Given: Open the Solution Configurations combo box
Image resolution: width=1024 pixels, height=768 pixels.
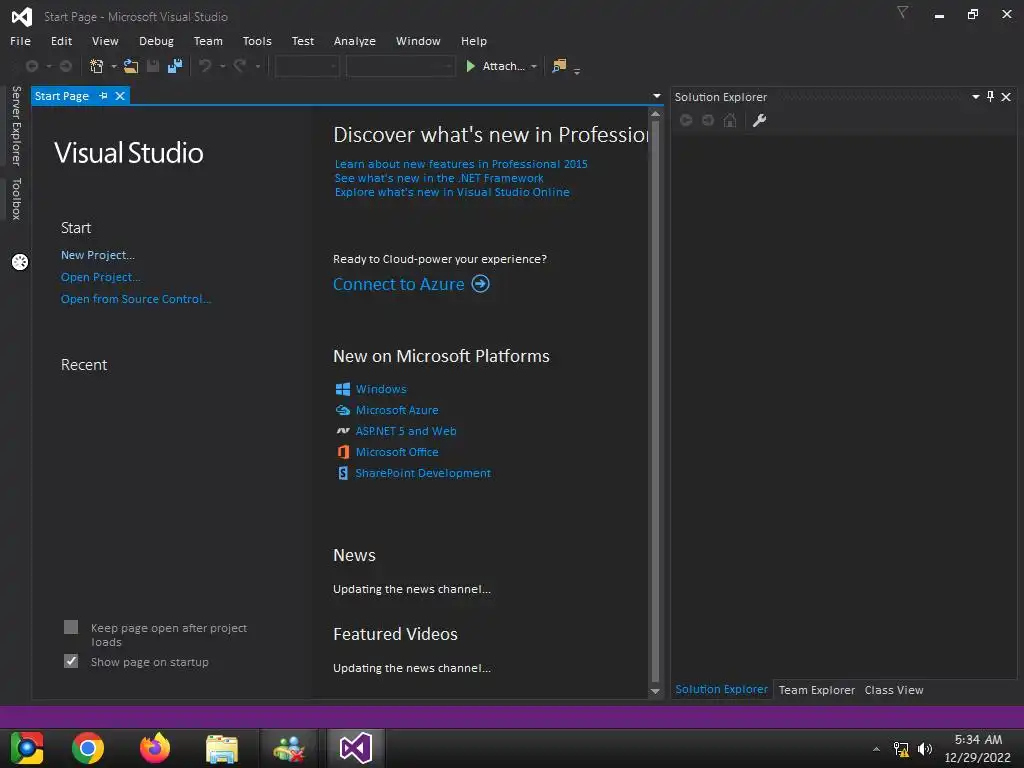Looking at the screenshot, I should [x=307, y=66].
